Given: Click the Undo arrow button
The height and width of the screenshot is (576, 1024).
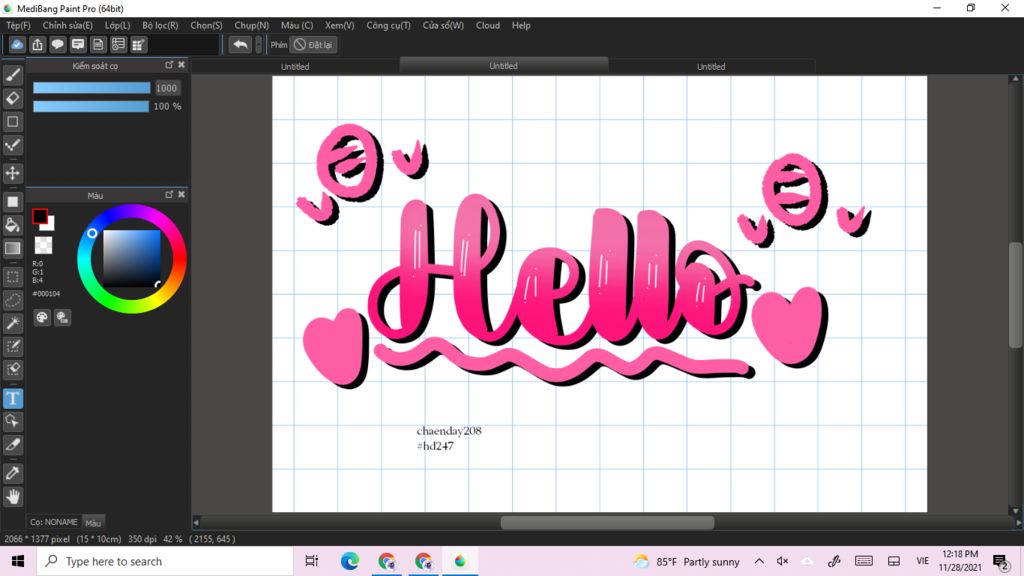Looking at the screenshot, I should [x=240, y=44].
